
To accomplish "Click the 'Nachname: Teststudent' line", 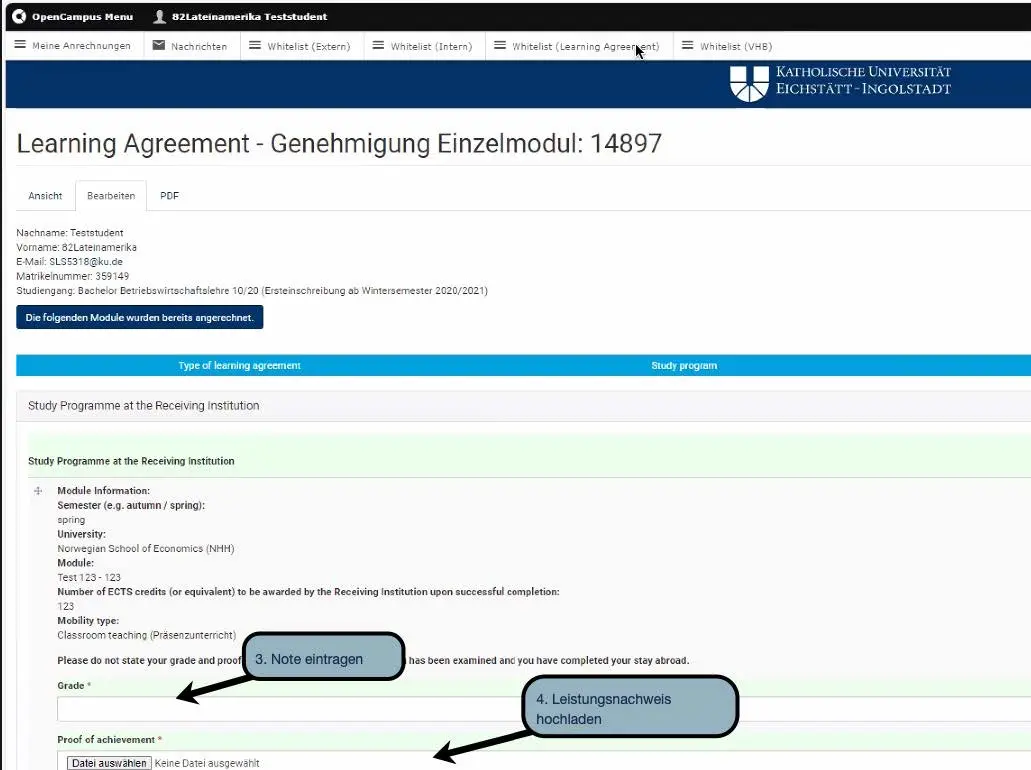I will (x=70, y=233).
